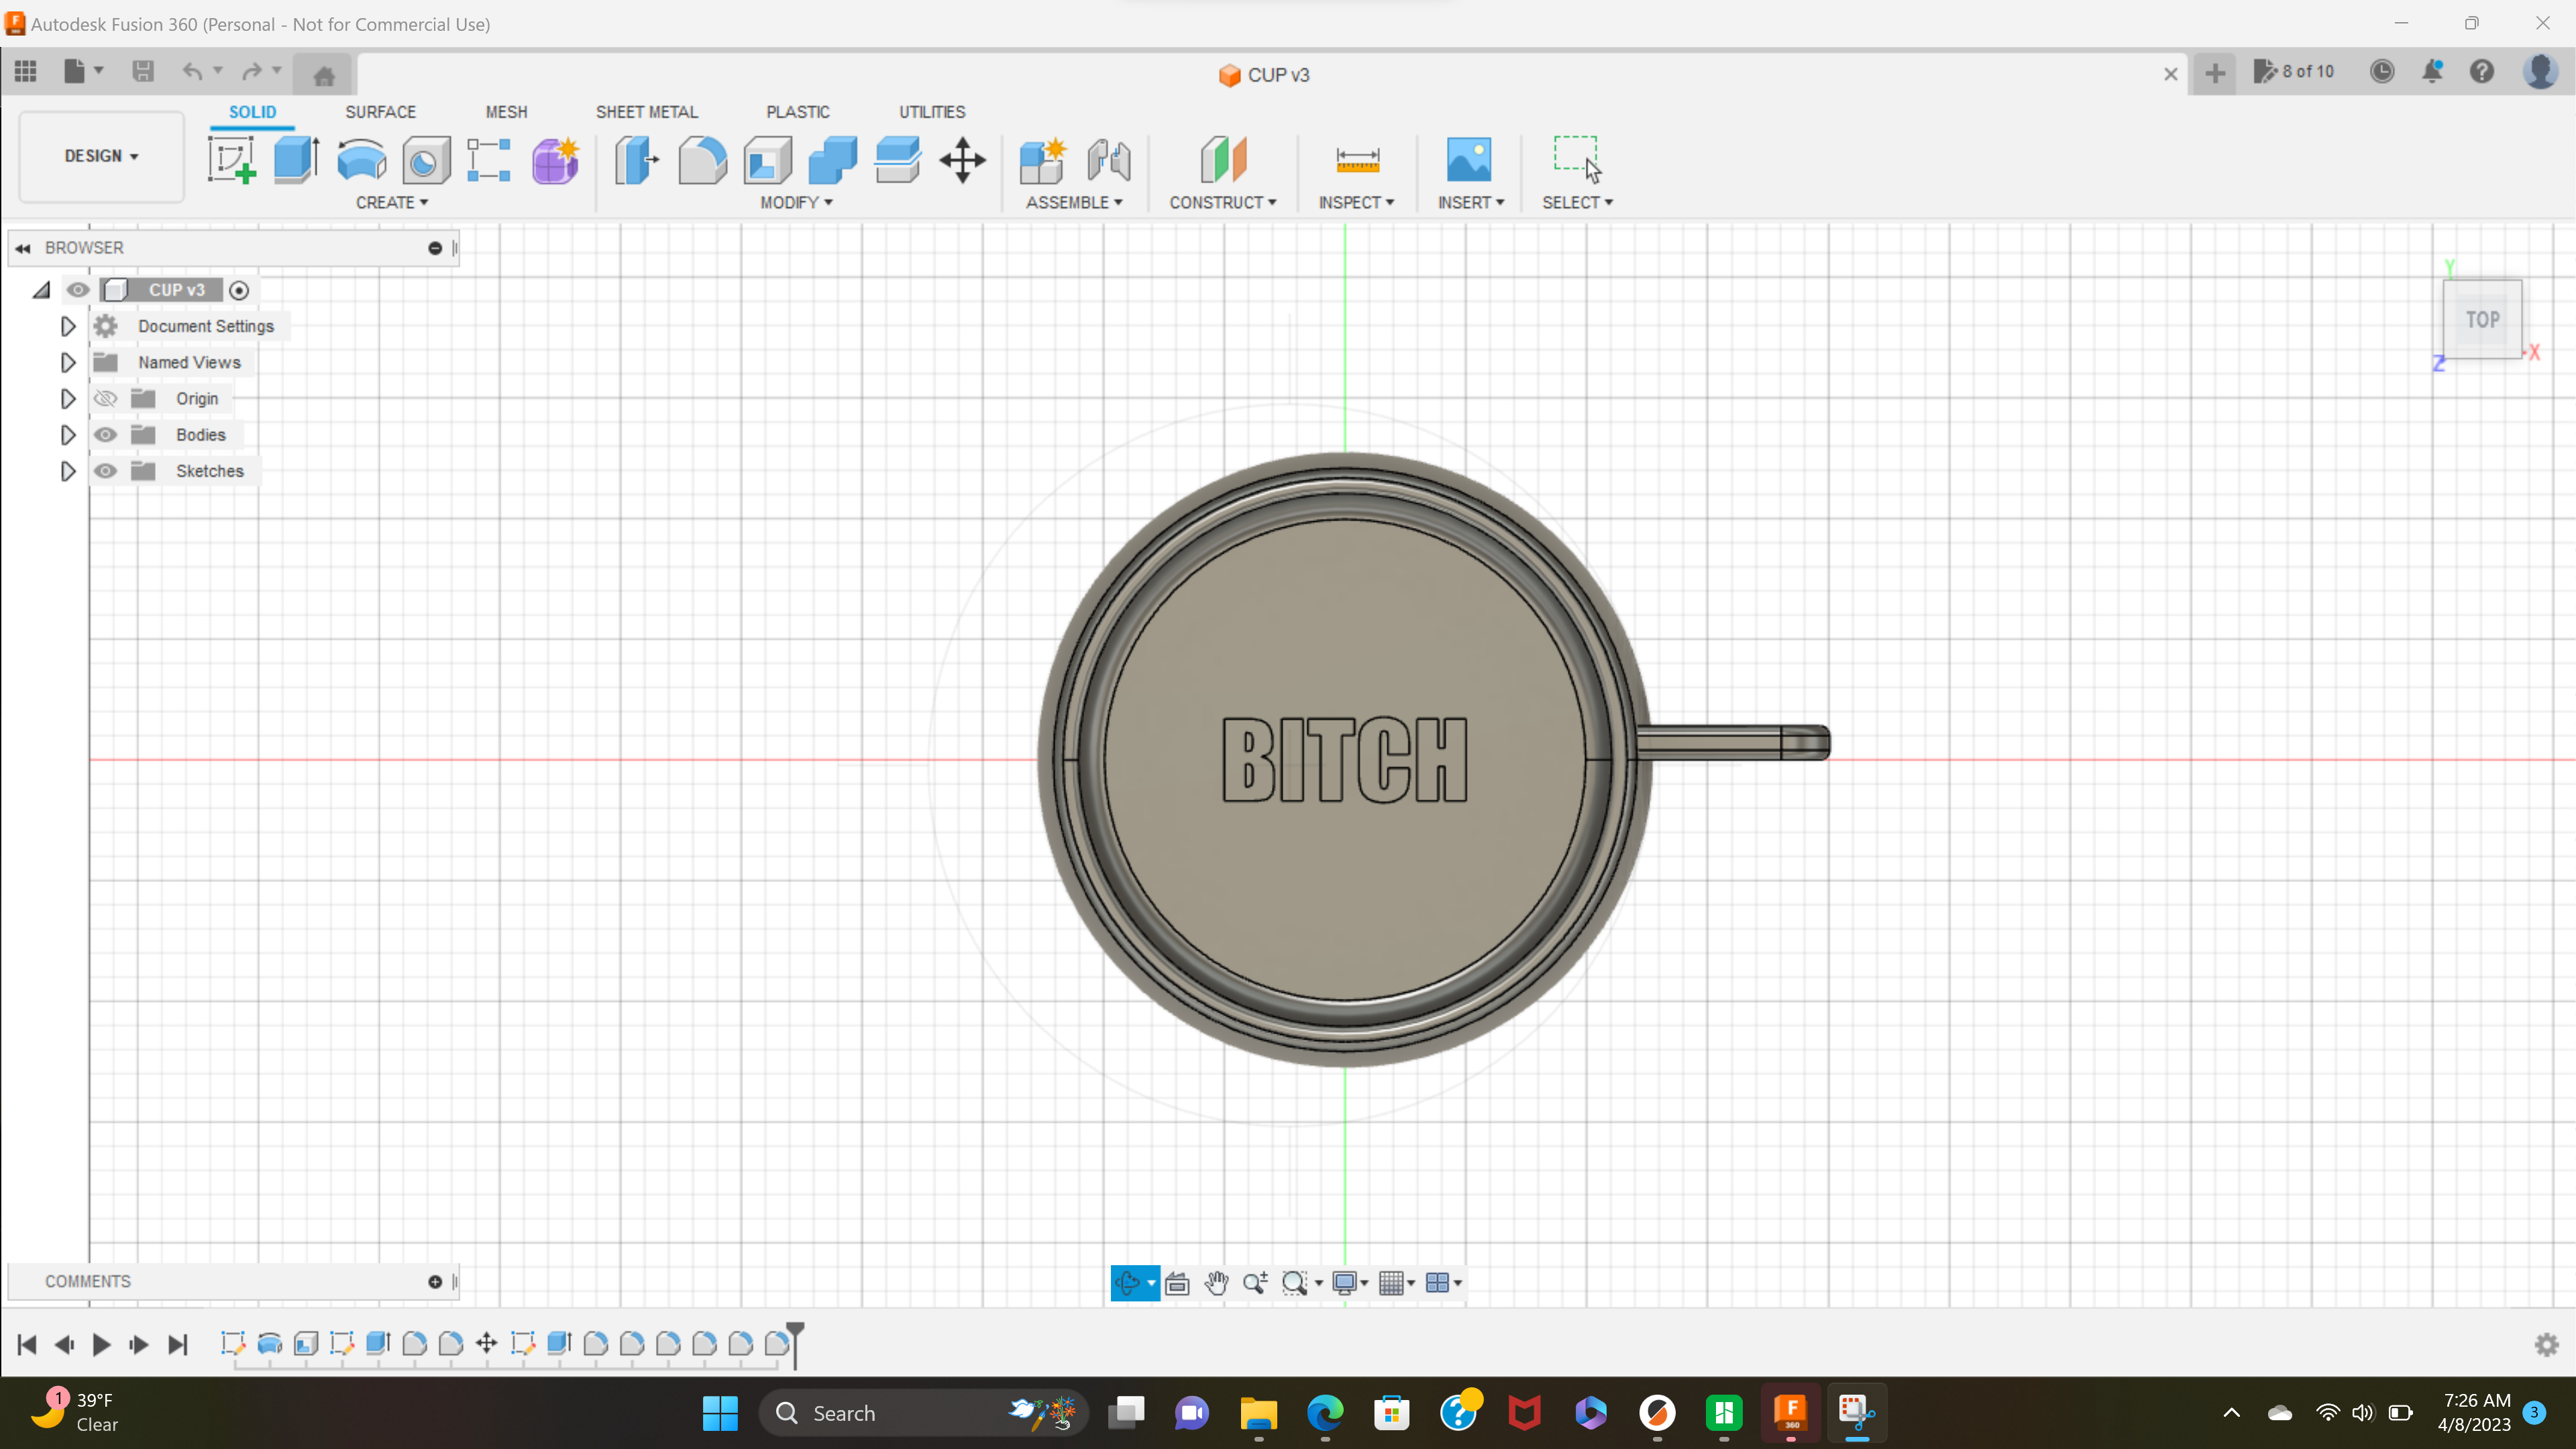Open the CREATE dropdown menu
The height and width of the screenshot is (1449, 2576).
click(x=392, y=202)
